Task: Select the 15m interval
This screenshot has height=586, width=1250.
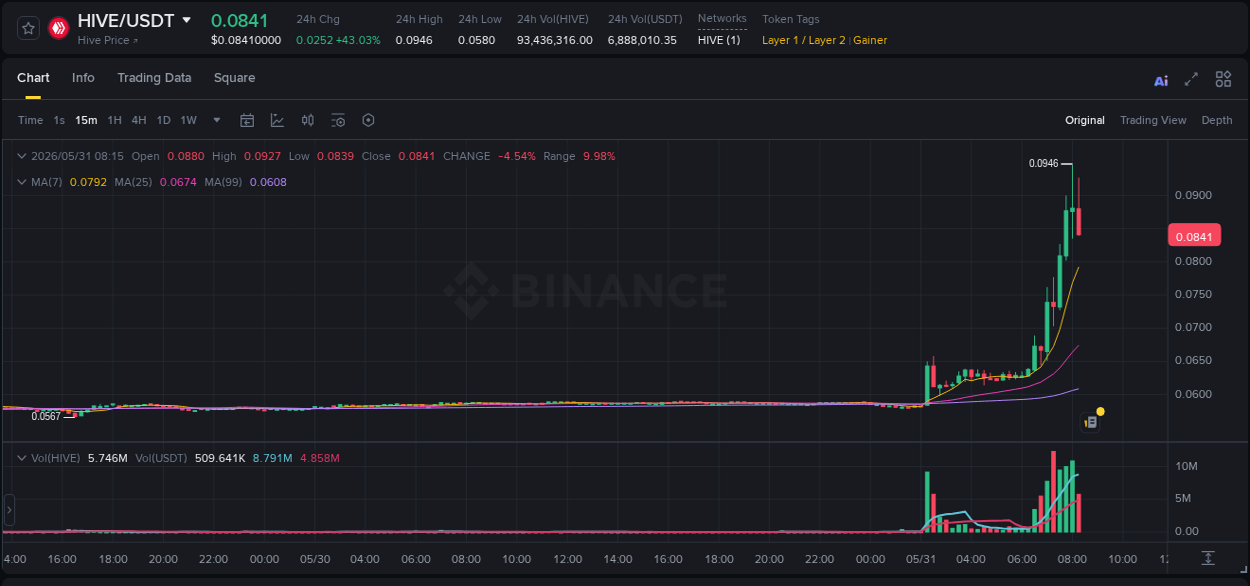Action: tap(86, 120)
